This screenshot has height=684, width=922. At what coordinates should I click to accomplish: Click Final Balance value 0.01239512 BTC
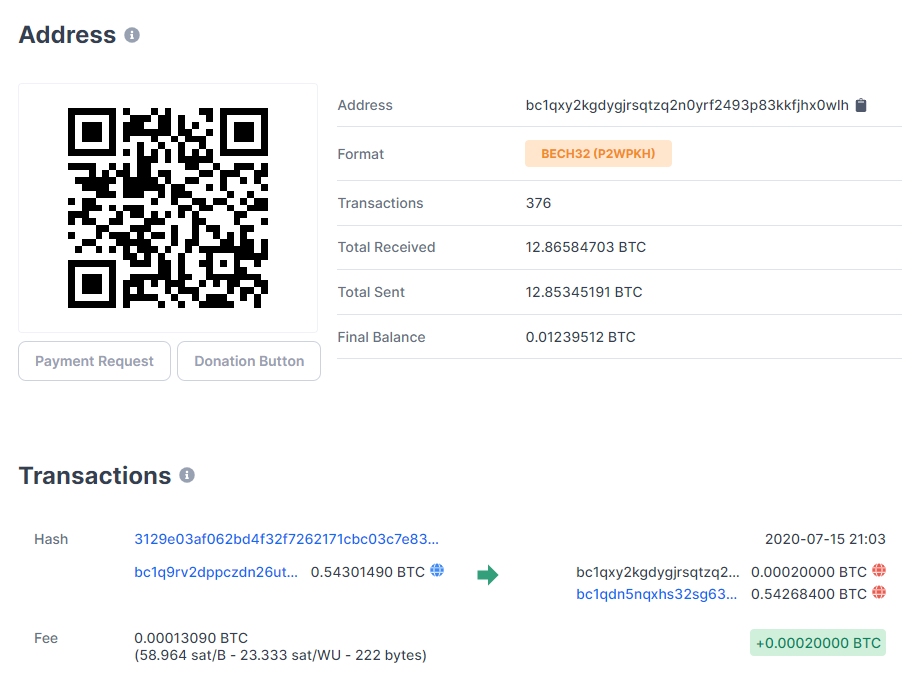coord(580,337)
